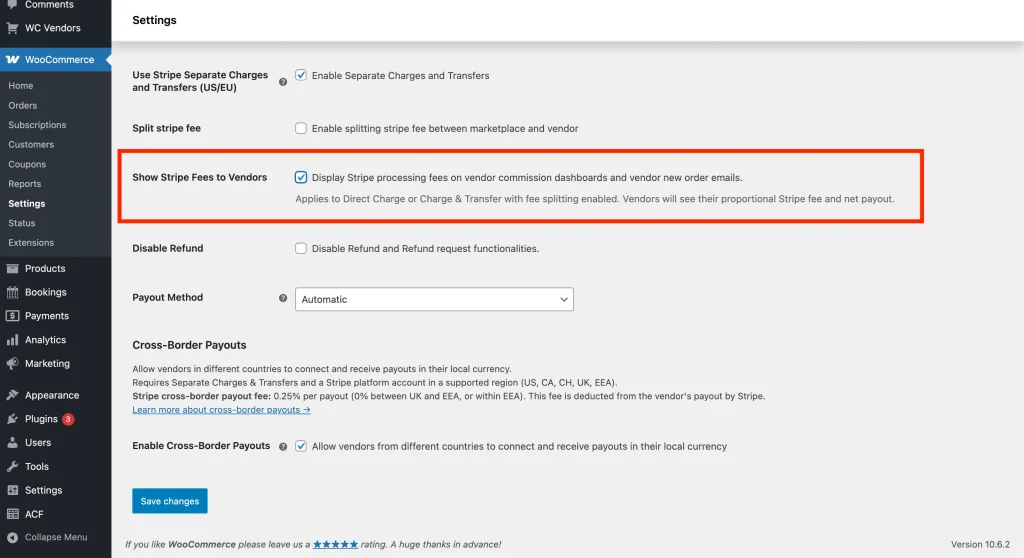Screen dimensions: 1024x558
Task: Uncheck Enable Separate Charges and Transfers
Action: (x=300, y=75)
